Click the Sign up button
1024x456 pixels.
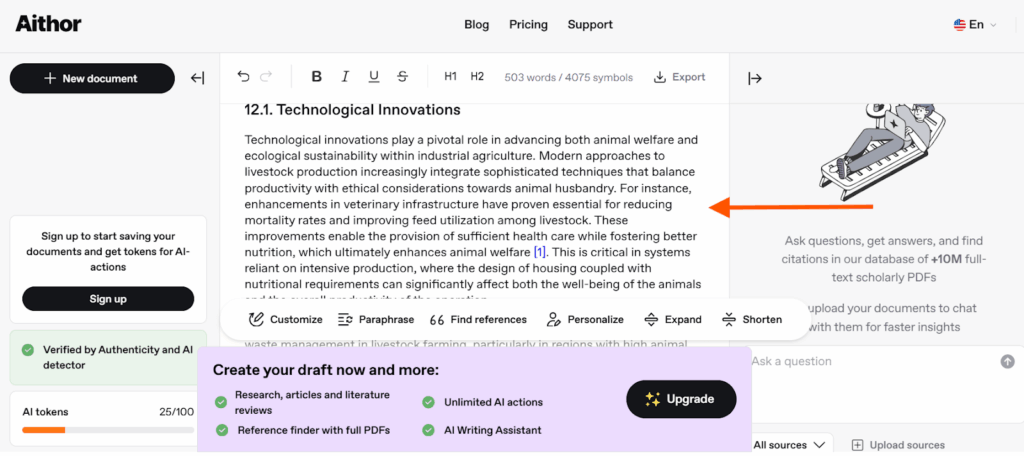[108, 299]
